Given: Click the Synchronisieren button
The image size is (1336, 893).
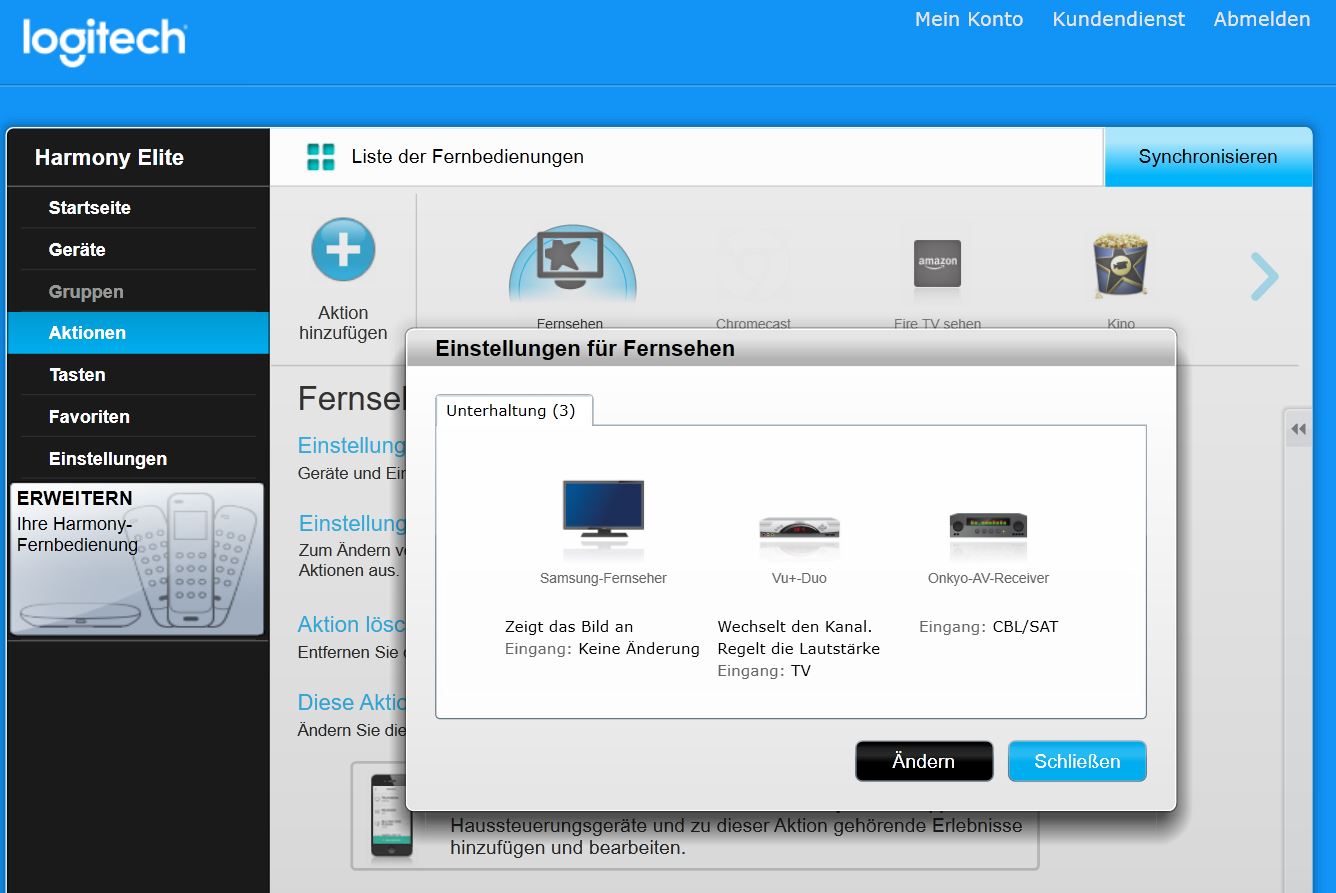Looking at the screenshot, I should [x=1208, y=157].
